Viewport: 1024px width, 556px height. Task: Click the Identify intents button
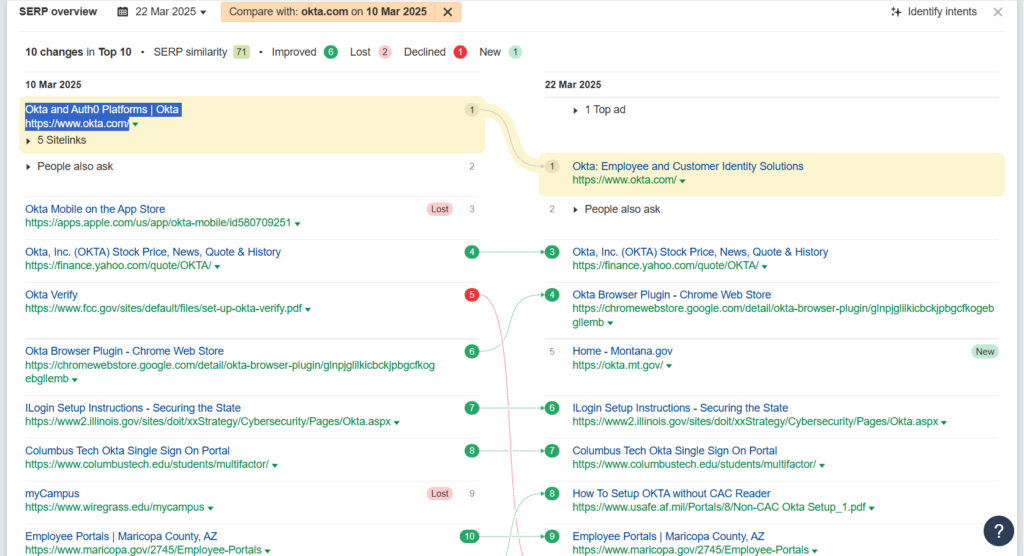click(x=934, y=12)
